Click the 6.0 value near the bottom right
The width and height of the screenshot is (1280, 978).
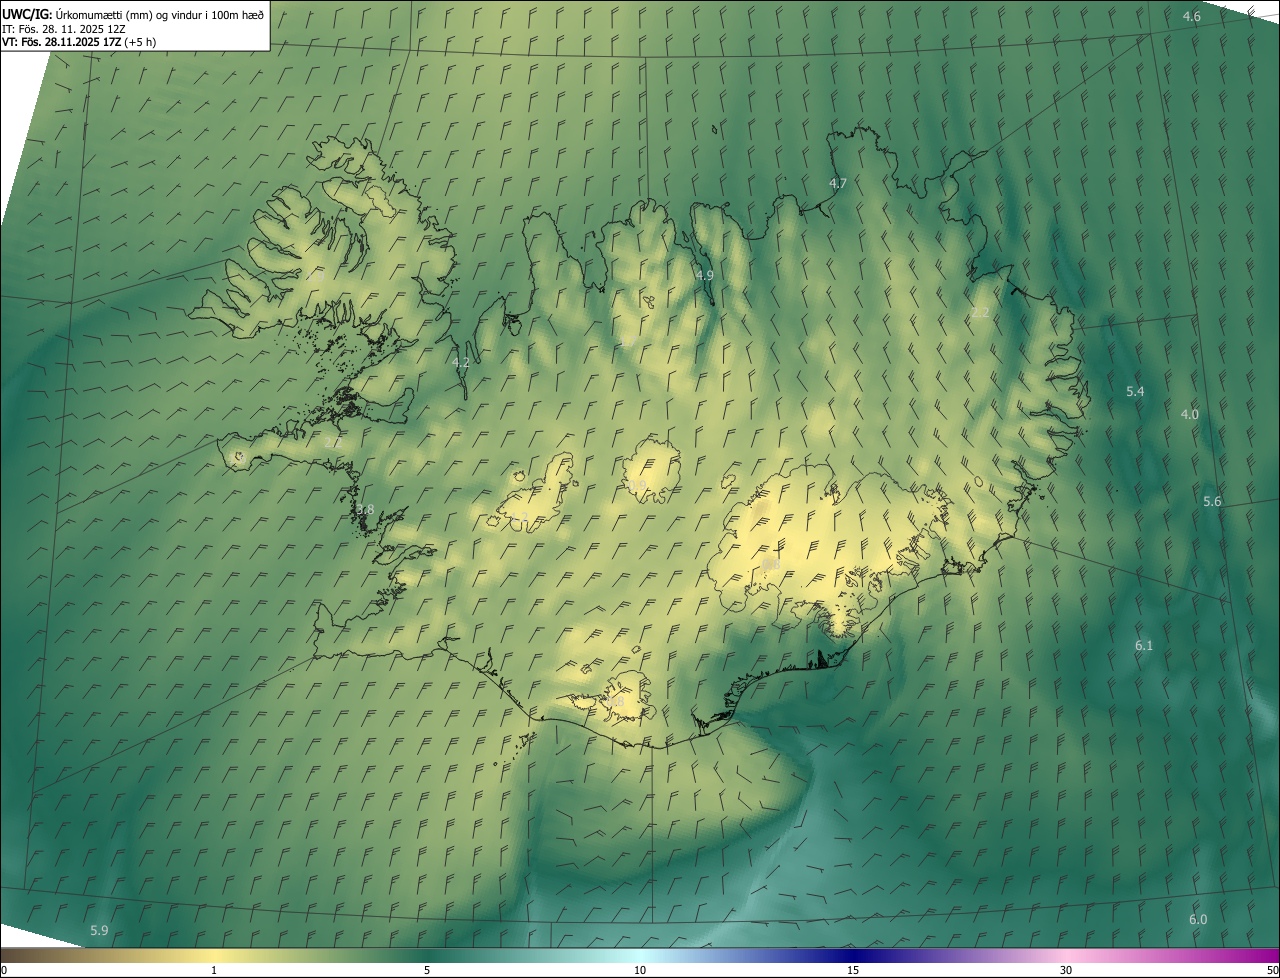pyautogui.click(x=1198, y=919)
